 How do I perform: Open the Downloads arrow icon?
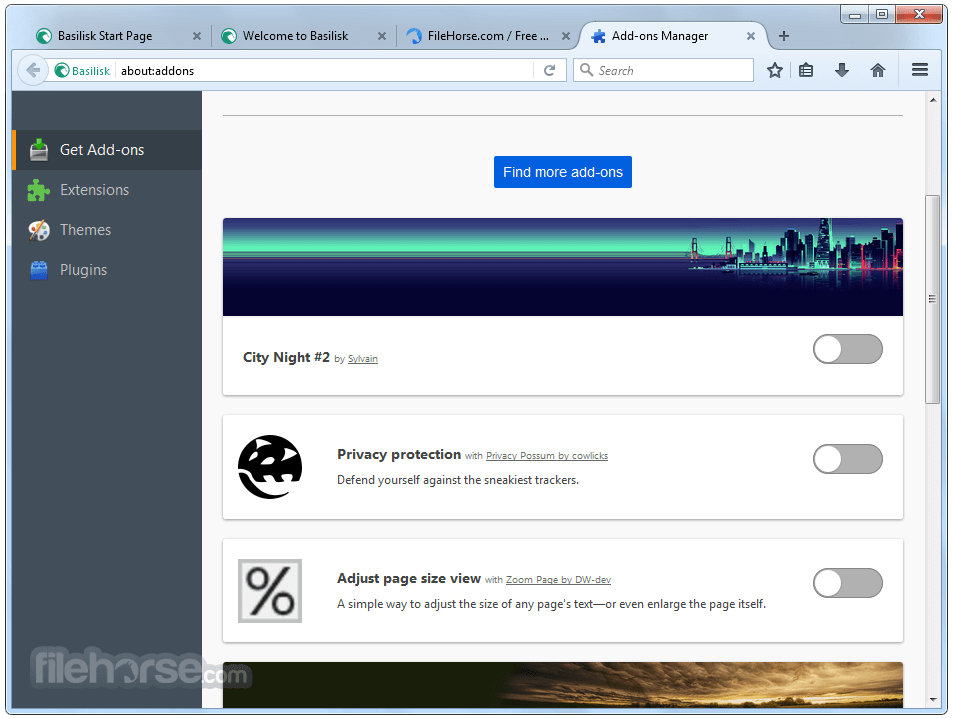coord(842,71)
